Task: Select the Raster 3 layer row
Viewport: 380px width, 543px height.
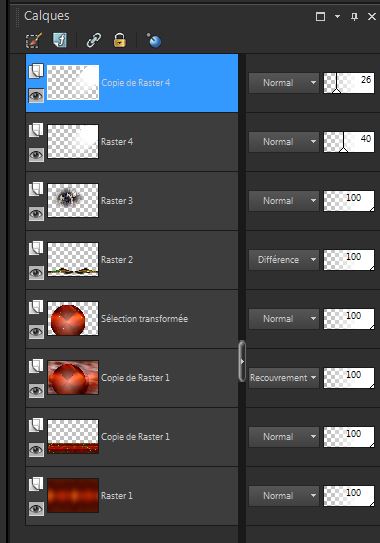Action: click(x=132, y=201)
